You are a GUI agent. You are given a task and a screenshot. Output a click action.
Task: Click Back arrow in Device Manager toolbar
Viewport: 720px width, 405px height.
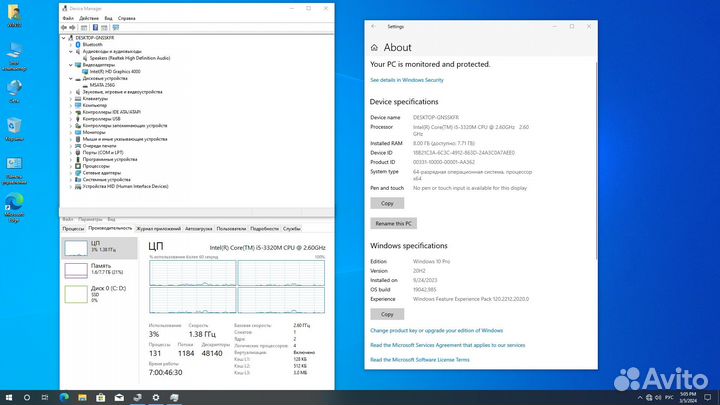(x=64, y=28)
